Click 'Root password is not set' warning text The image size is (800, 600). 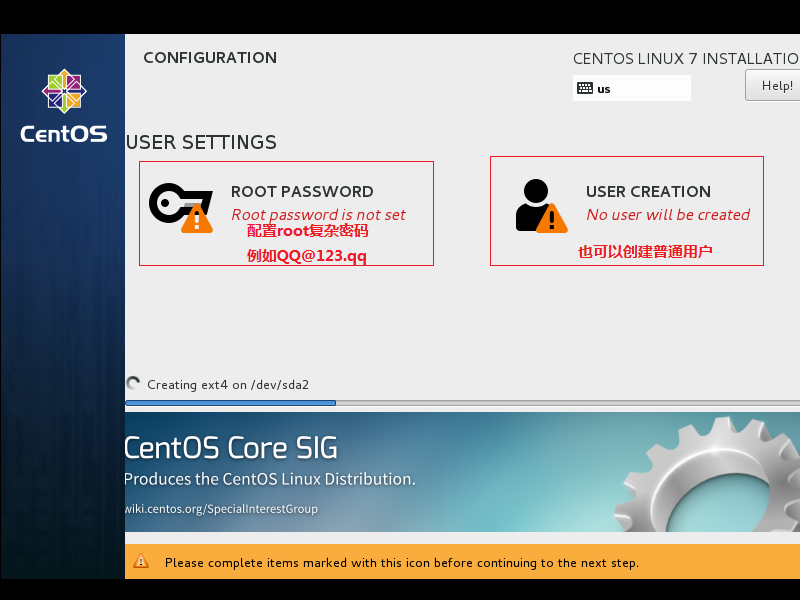318,214
